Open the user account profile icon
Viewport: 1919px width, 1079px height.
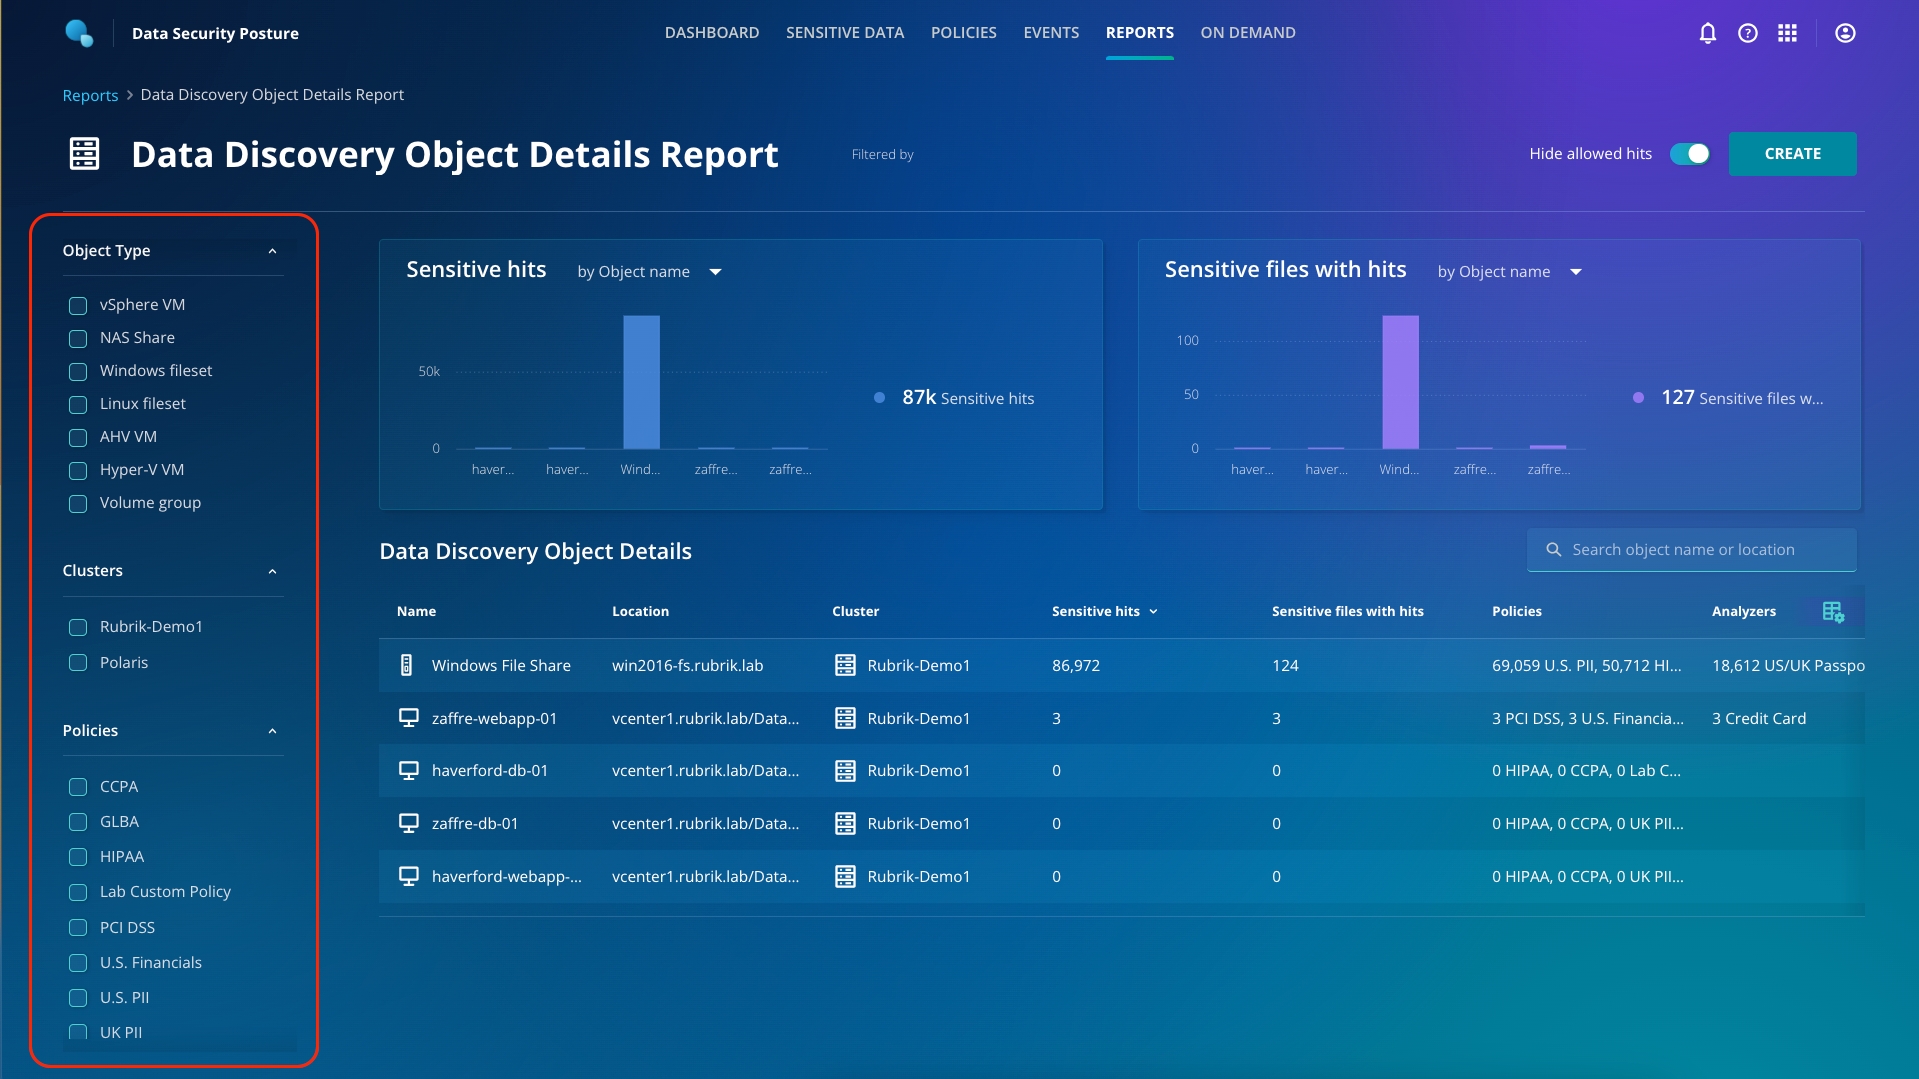[1845, 33]
